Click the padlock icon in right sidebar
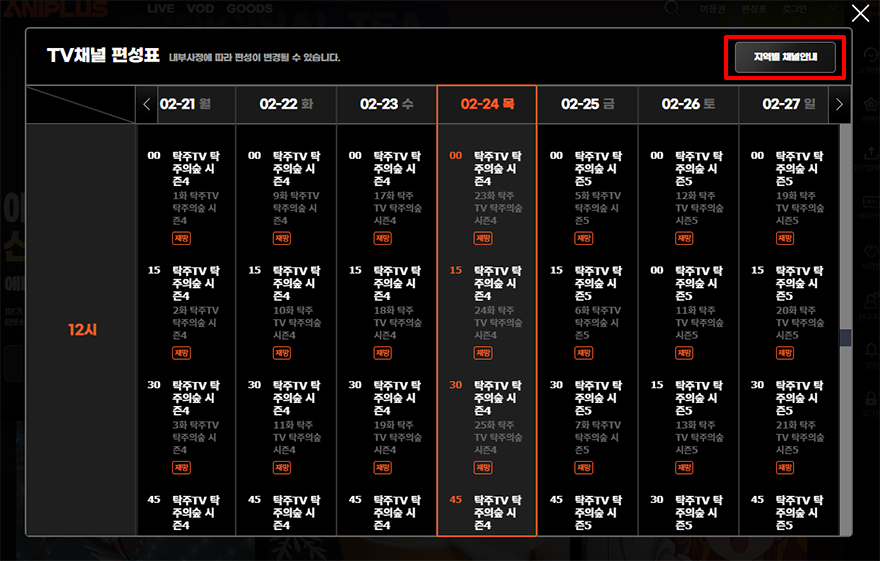 pos(870,399)
